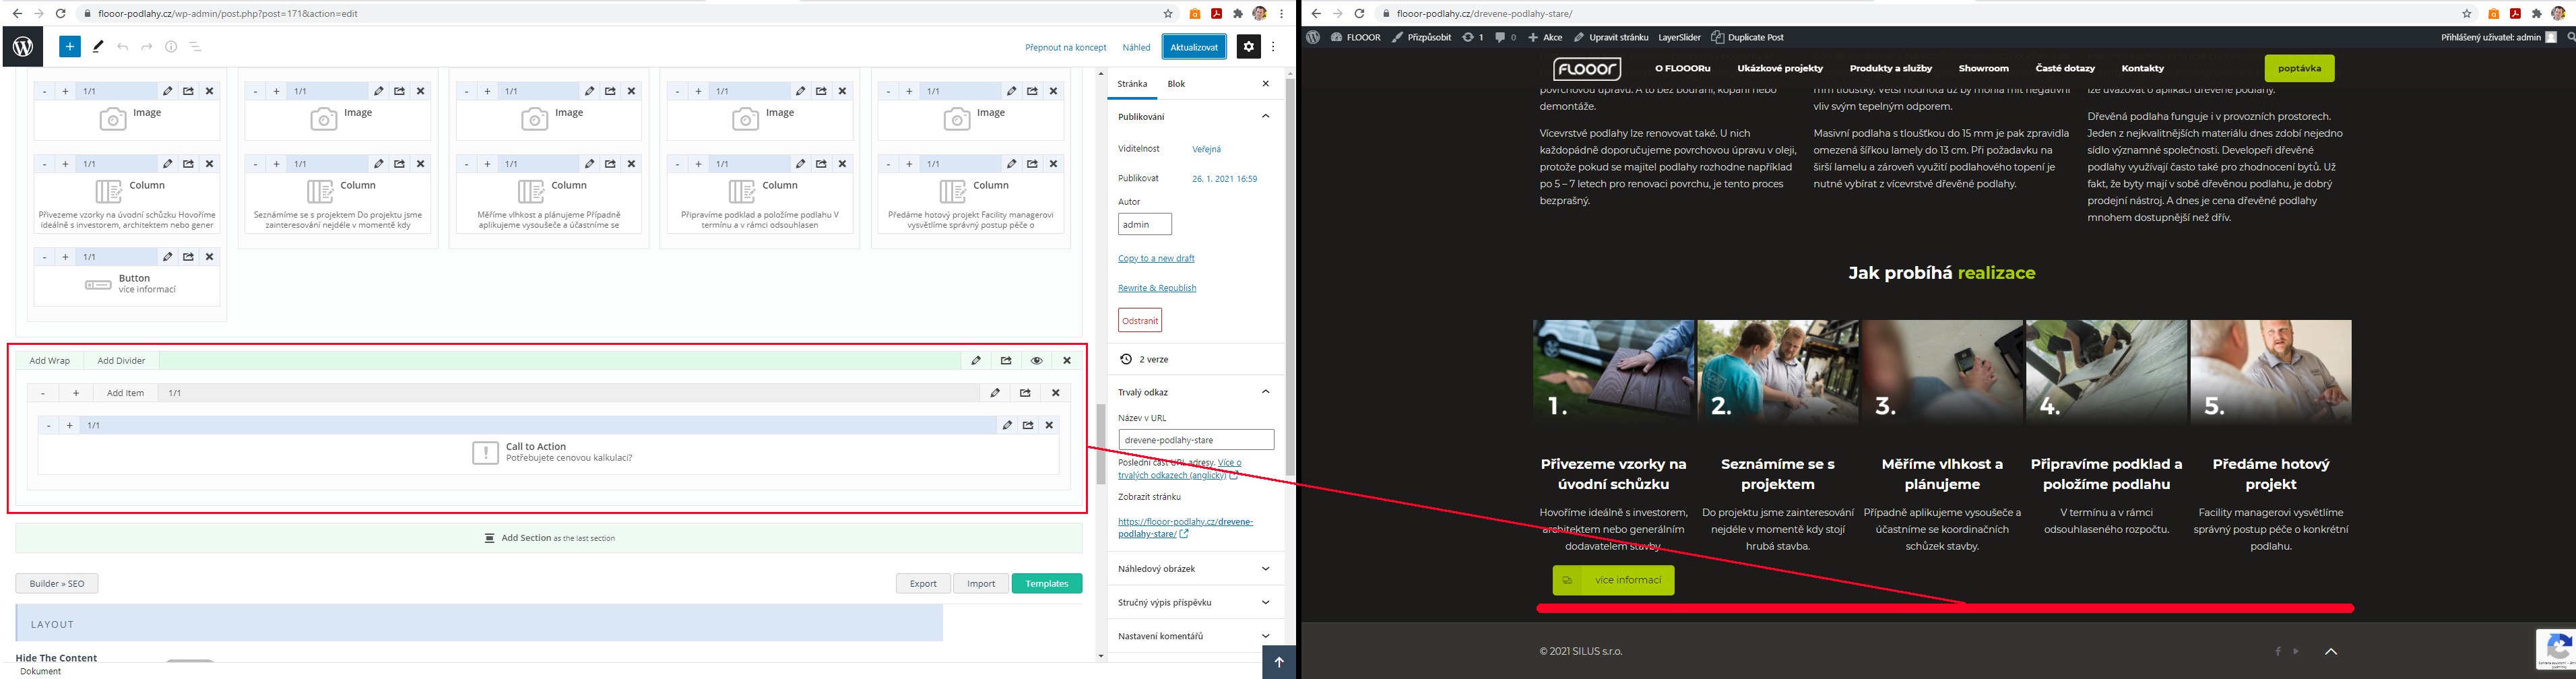Change visibility via Veřejná link

[x=1206, y=149]
